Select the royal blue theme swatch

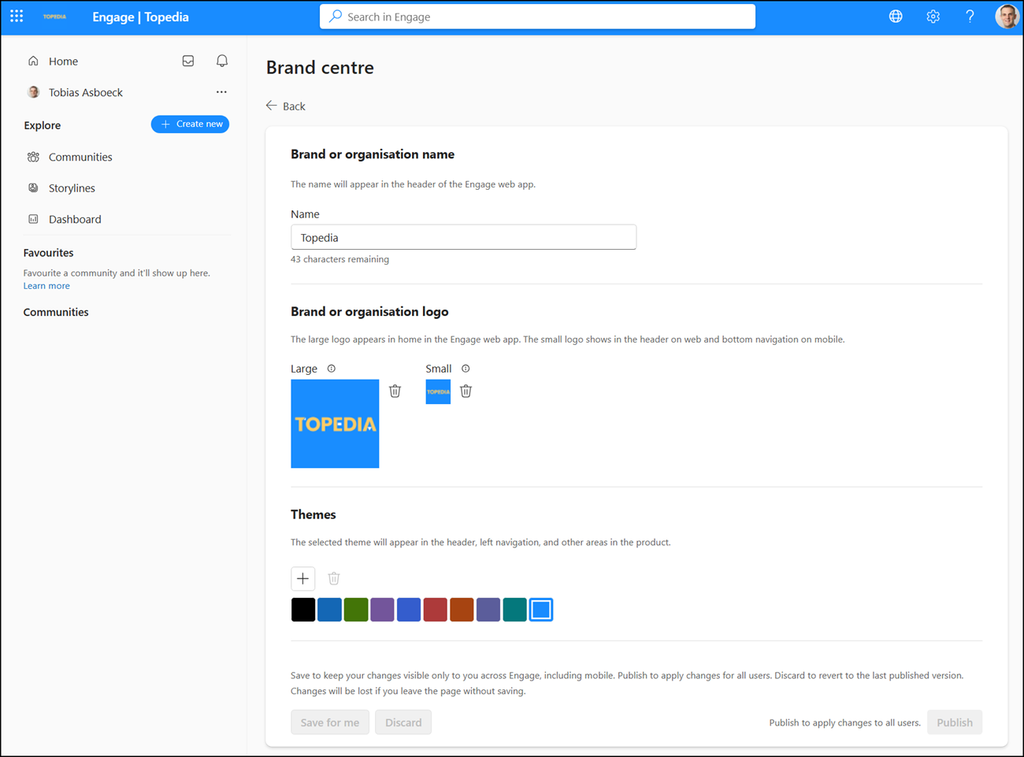click(409, 609)
